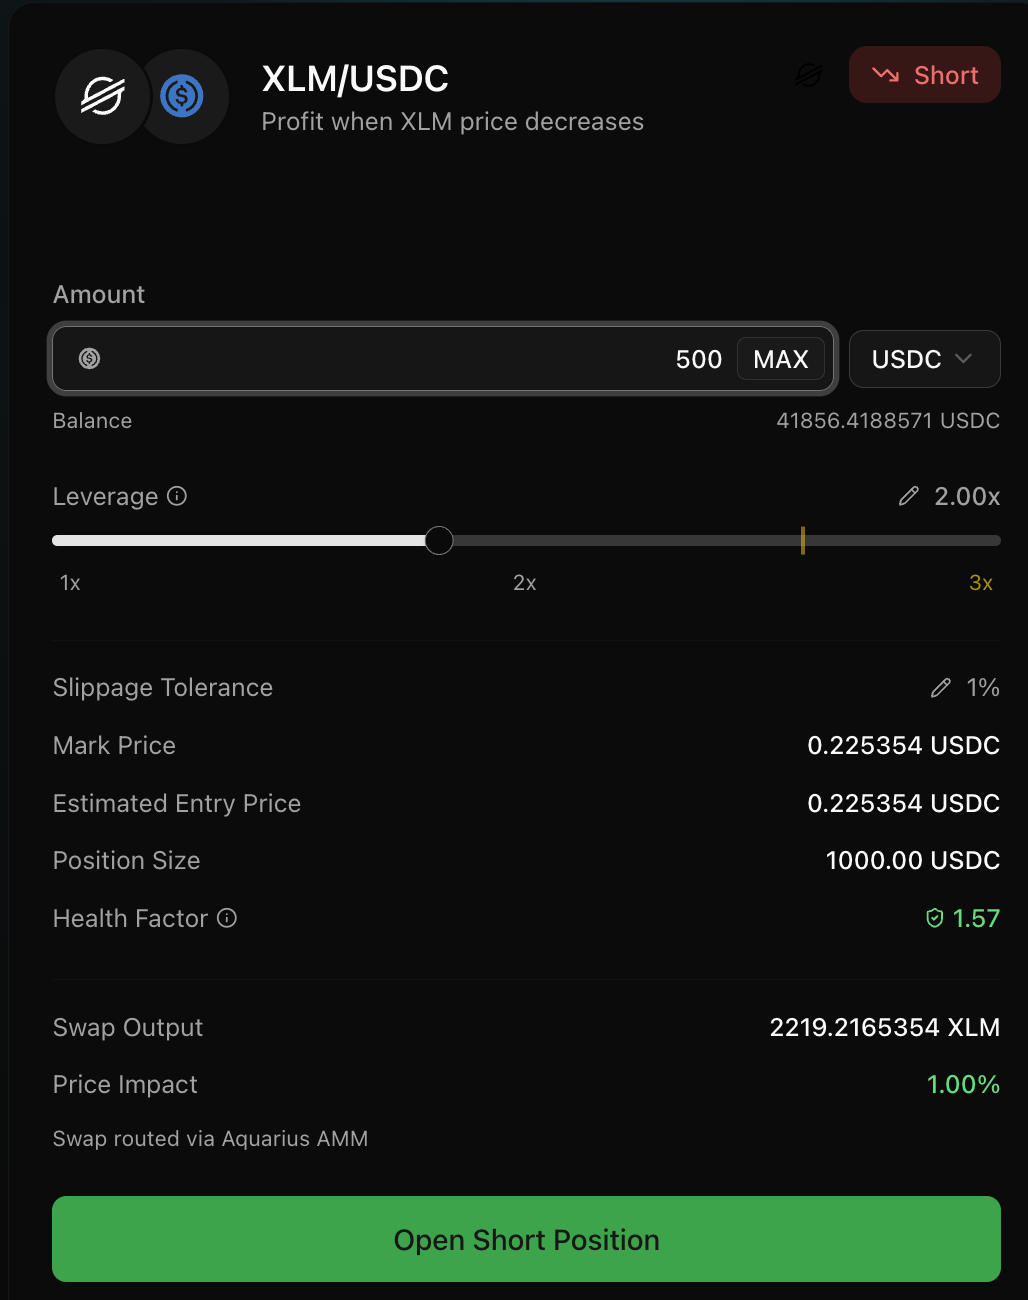Click the chevron arrow next to USDC selector
The height and width of the screenshot is (1300, 1028).
966,358
